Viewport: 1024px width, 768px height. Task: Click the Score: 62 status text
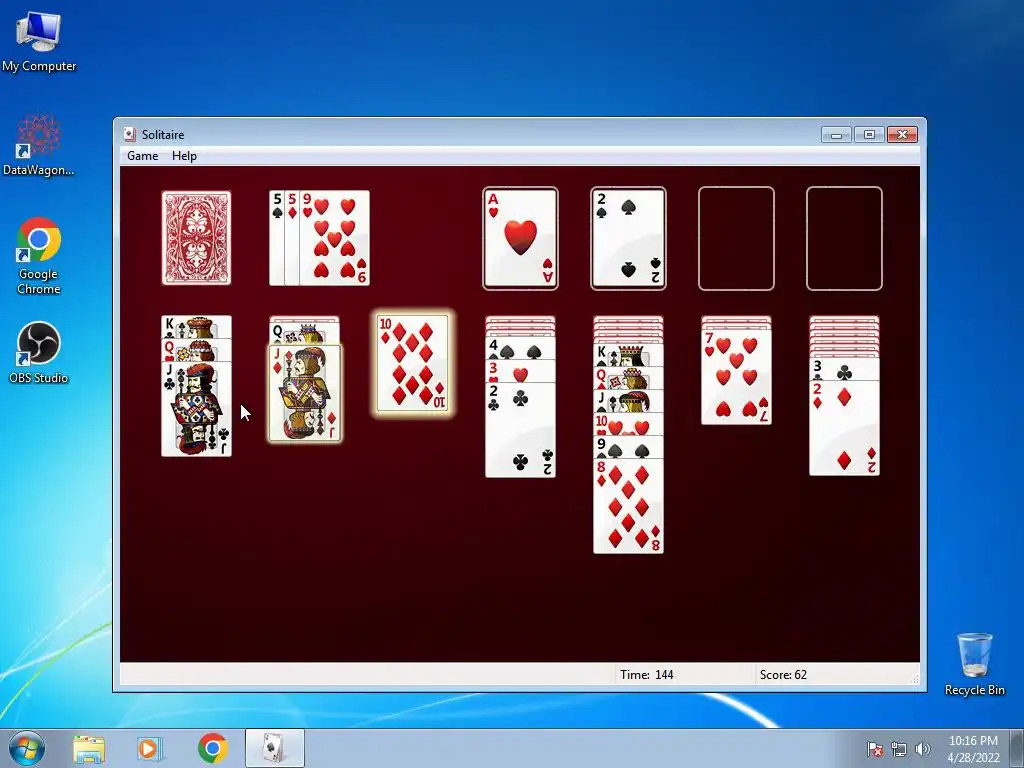783,675
